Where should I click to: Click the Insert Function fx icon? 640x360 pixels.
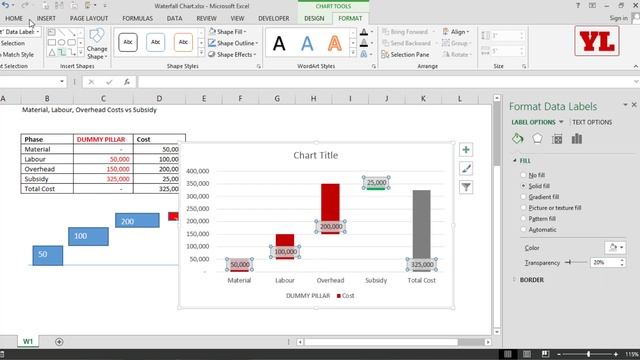[x=127, y=82]
